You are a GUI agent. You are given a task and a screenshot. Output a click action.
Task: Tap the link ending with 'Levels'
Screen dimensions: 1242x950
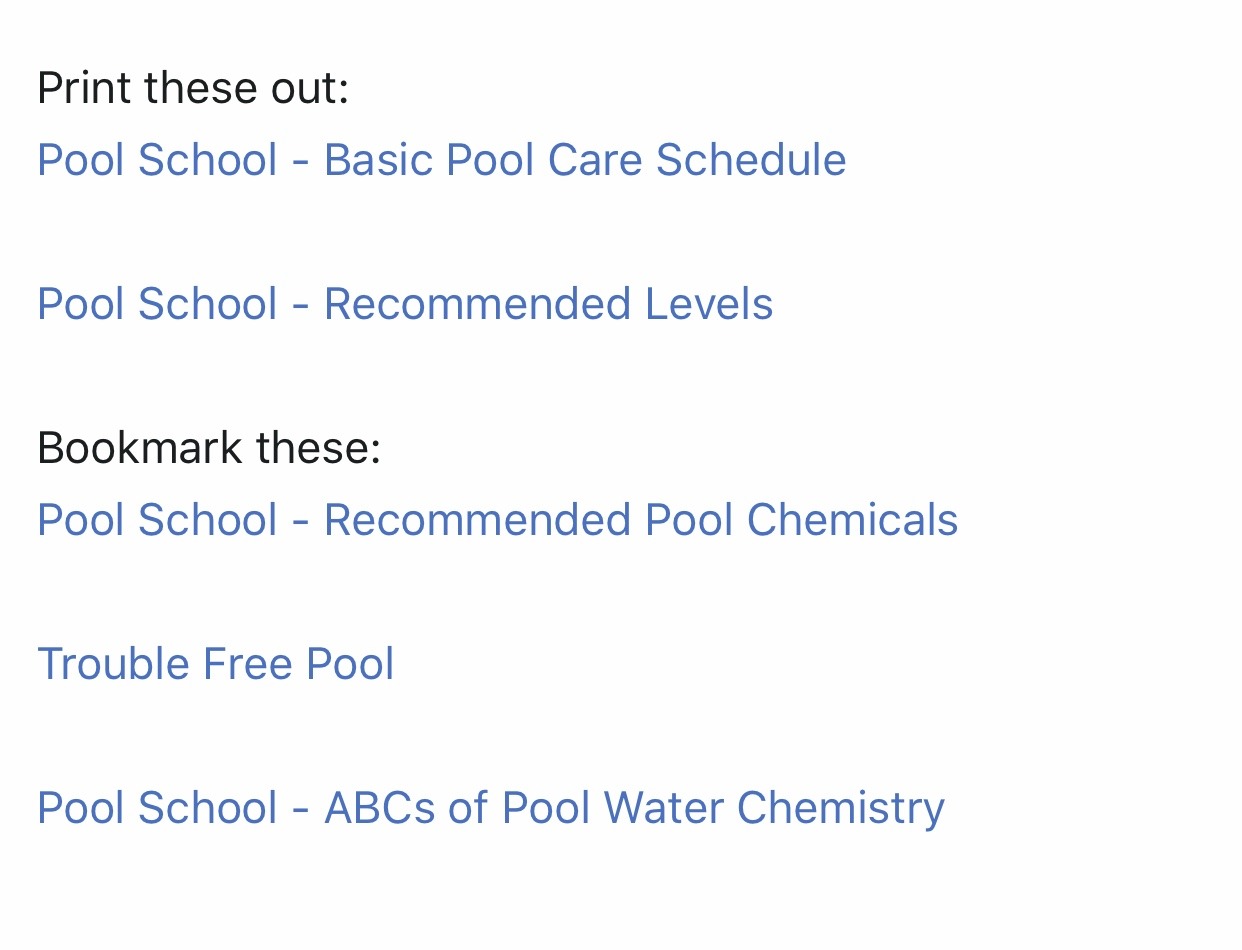[x=405, y=304]
